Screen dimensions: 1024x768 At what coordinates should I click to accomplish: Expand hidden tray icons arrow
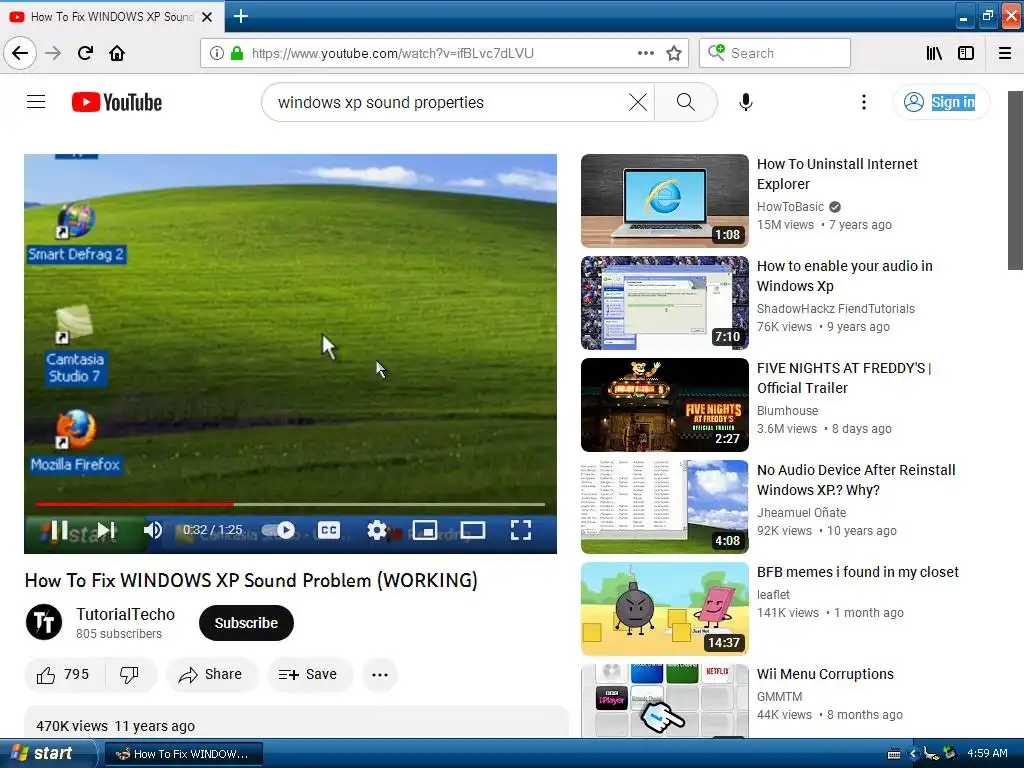(x=913, y=754)
